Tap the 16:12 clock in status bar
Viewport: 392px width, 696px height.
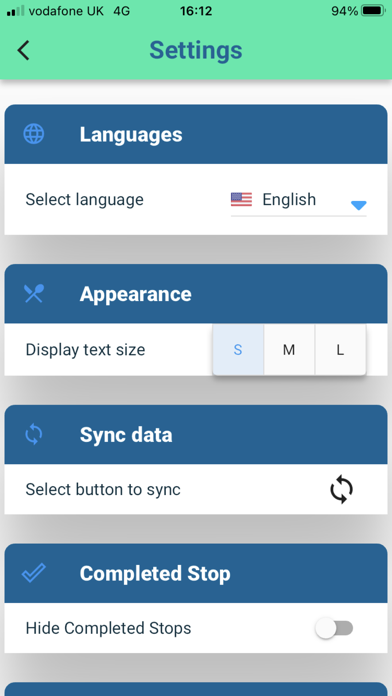tap(196, 11)
